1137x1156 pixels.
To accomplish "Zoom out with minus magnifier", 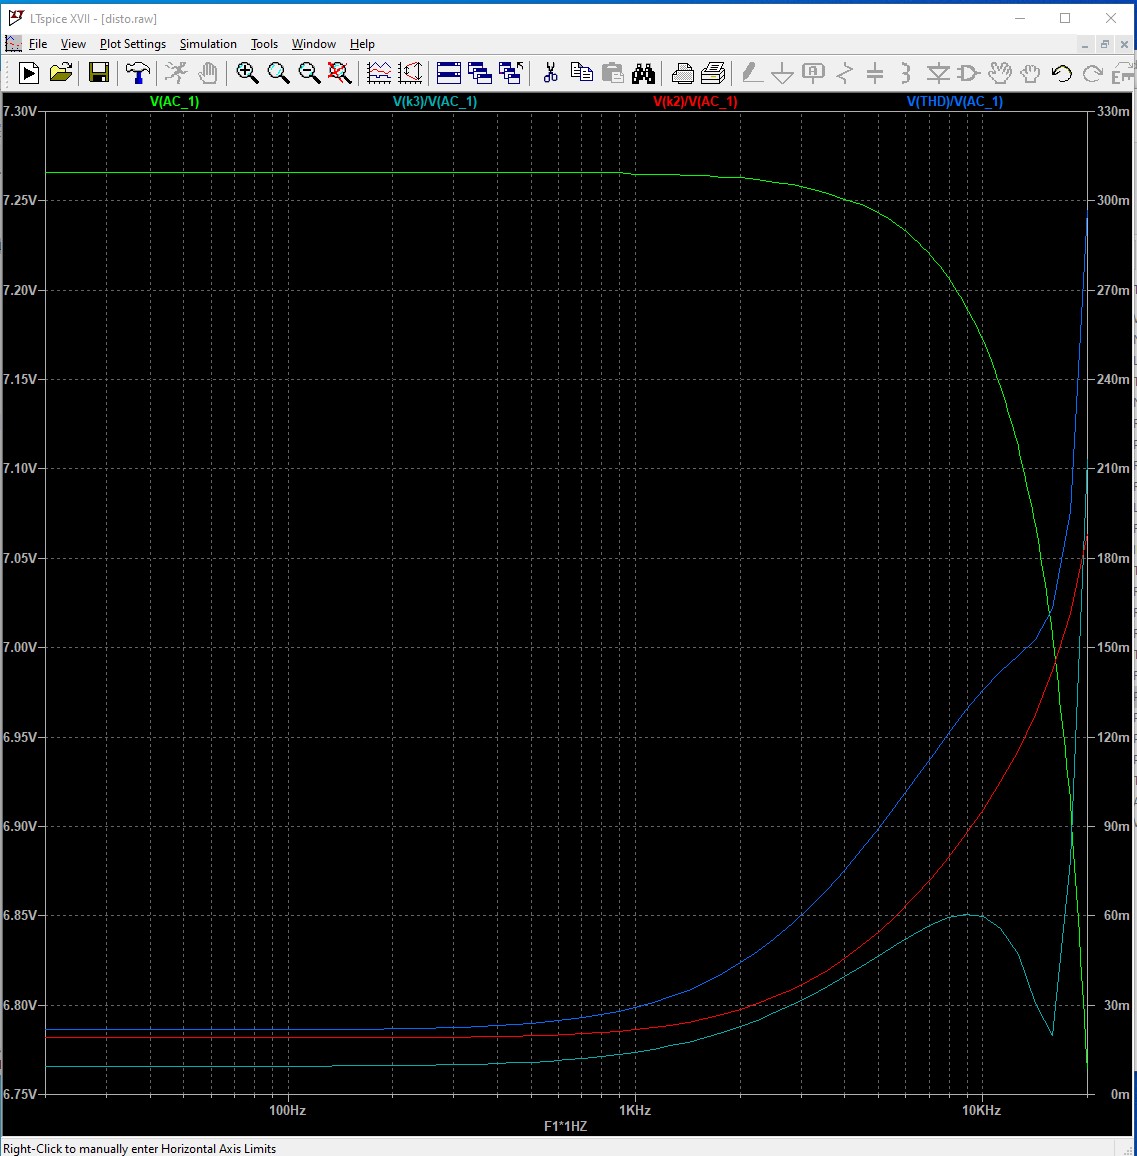I will (x=309, y=72).
